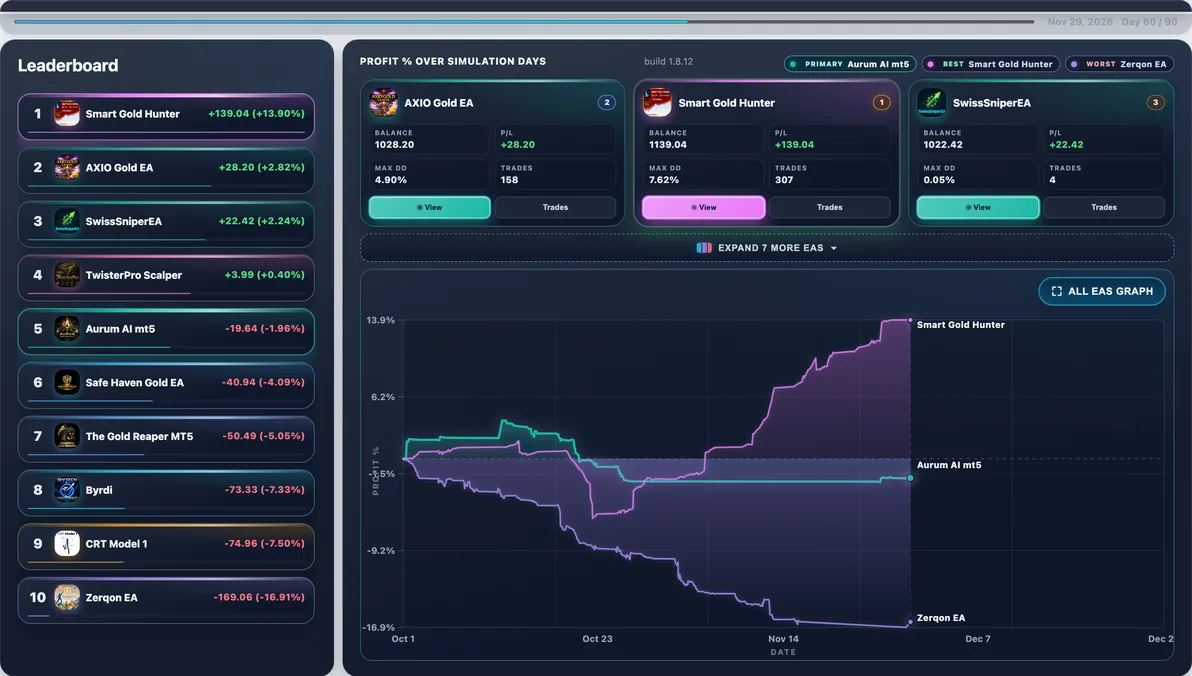Select TwisterPro Scalper +3.99 leaderboard value
The height and width of the screenshot is (676, 1192).
coord(265,275)
